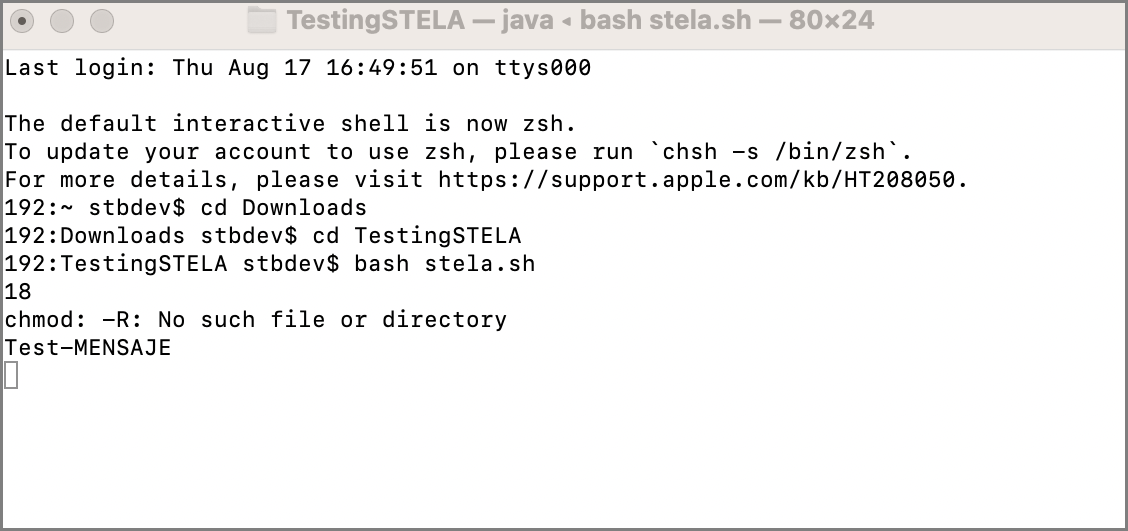Click the "18" output line
Viewport: 1128px width, 531px height.
[x=18, y=291]
